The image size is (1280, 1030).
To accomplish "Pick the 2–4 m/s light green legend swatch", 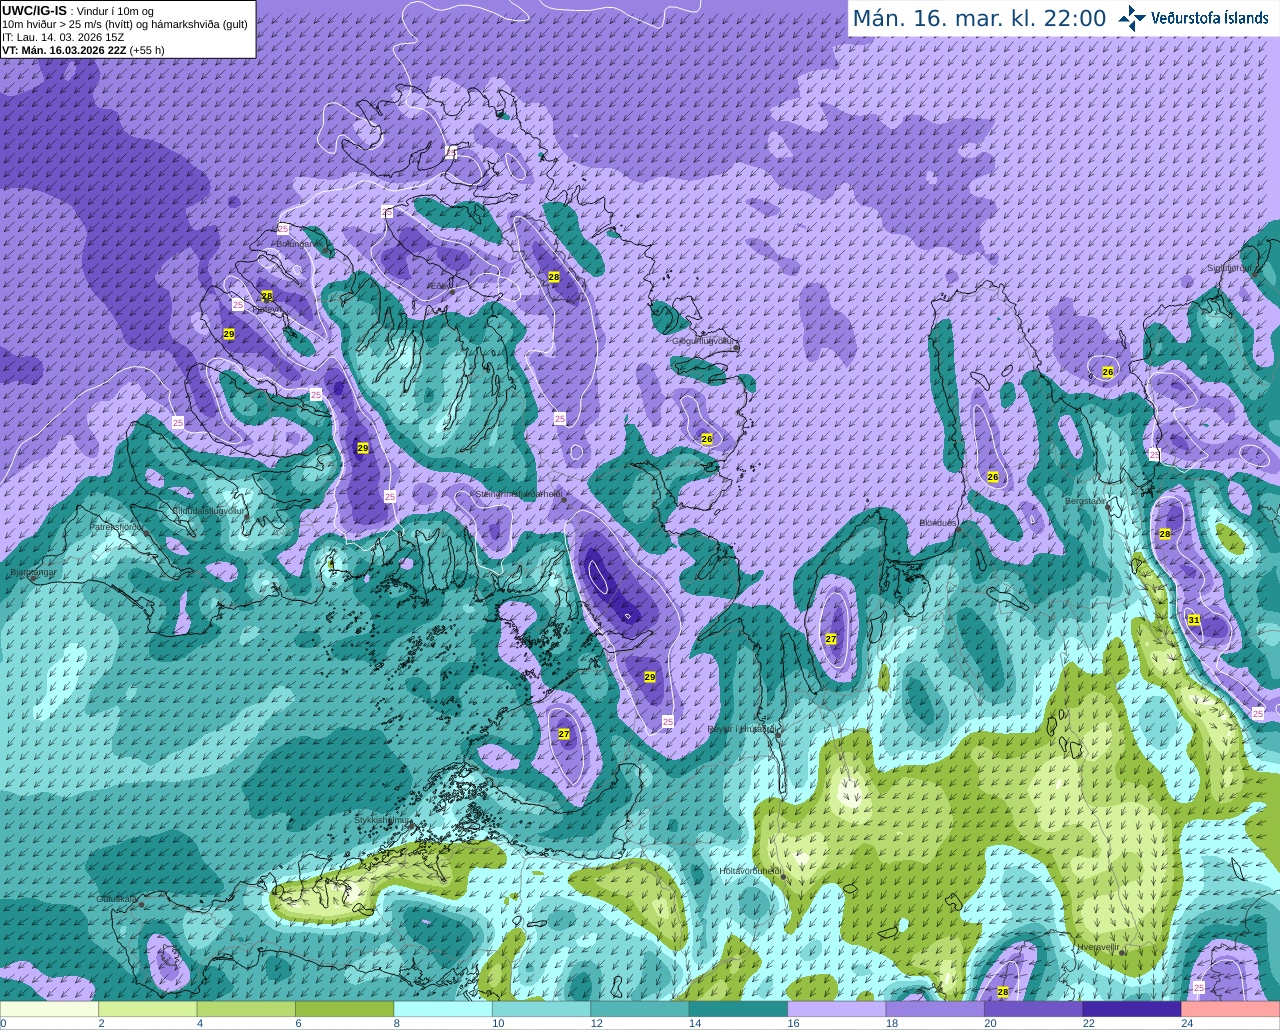I will (x=147, y=1009).
